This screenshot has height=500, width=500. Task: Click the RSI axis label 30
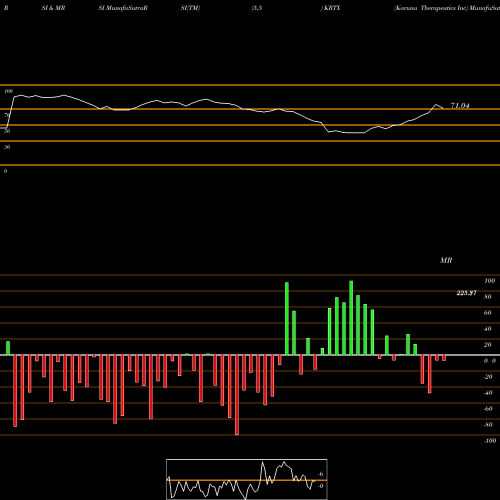click(7, 147)
